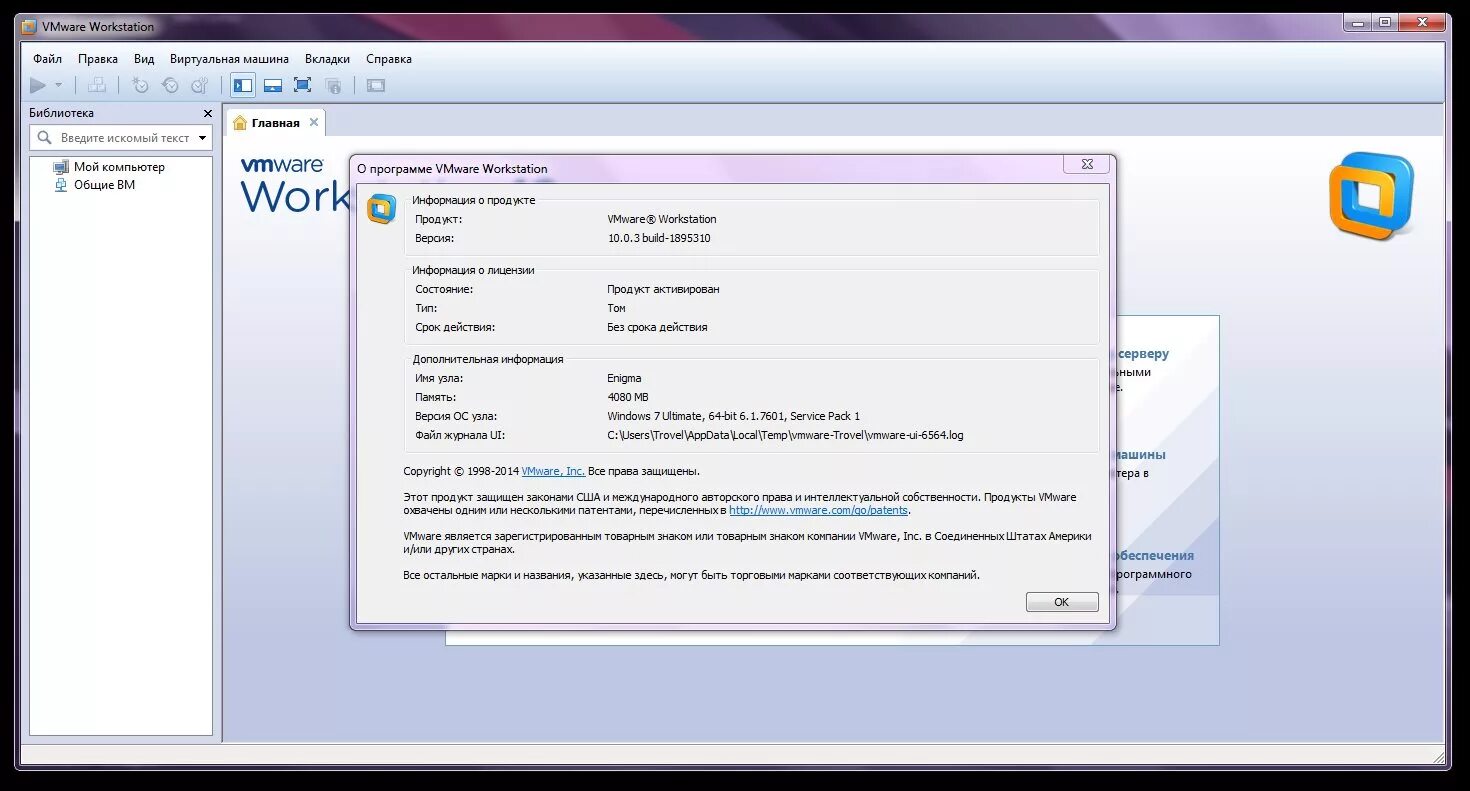Select the power on VM toolbar icon
The width and height of the screenshot is (1470, 791).
[x=38, y=85]
